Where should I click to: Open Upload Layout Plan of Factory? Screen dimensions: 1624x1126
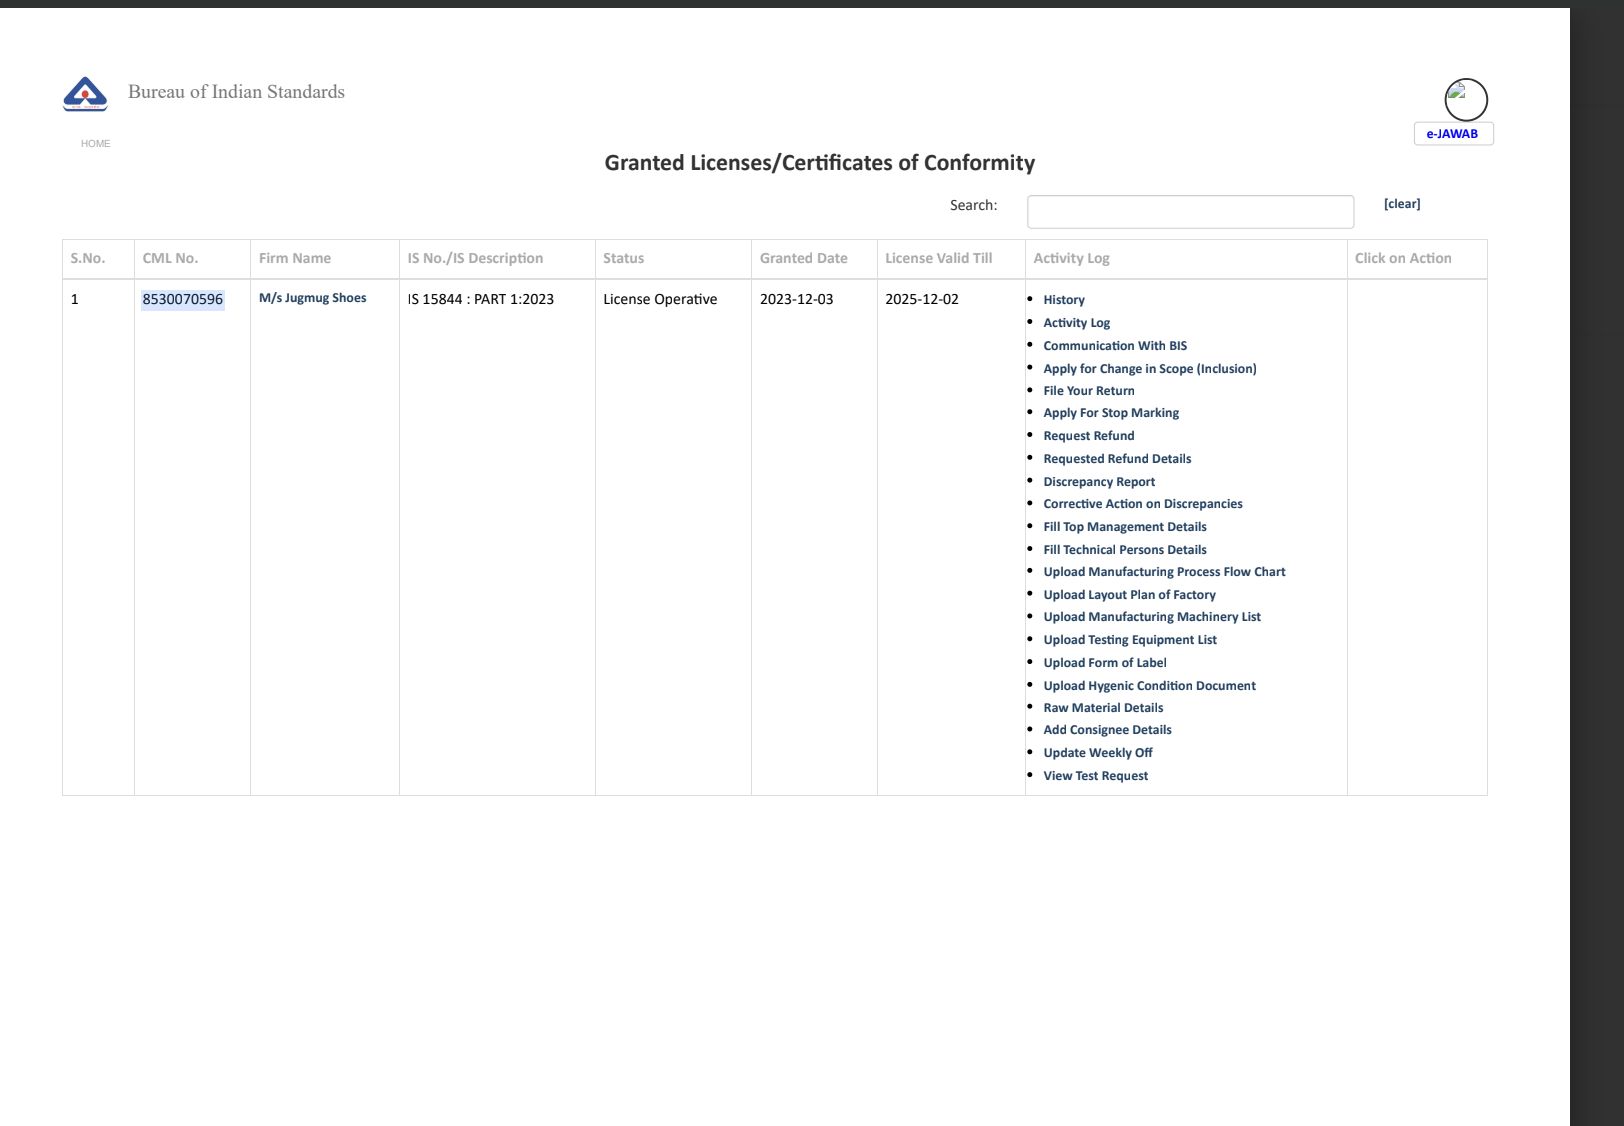pos(1129,595)
